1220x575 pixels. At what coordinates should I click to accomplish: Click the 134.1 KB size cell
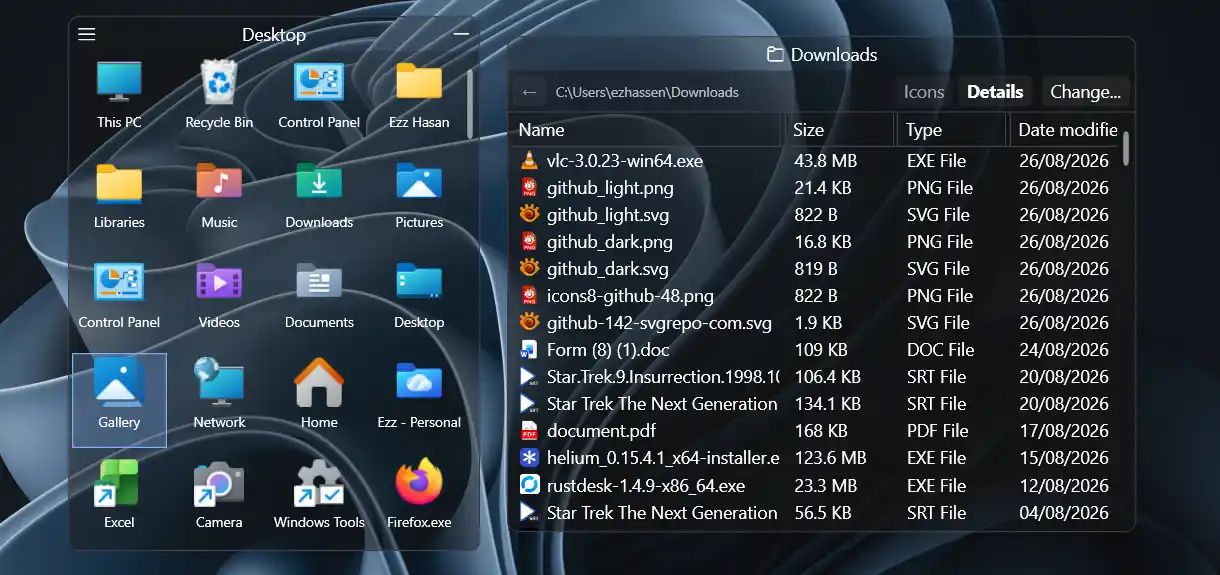(x=827, y=404)
